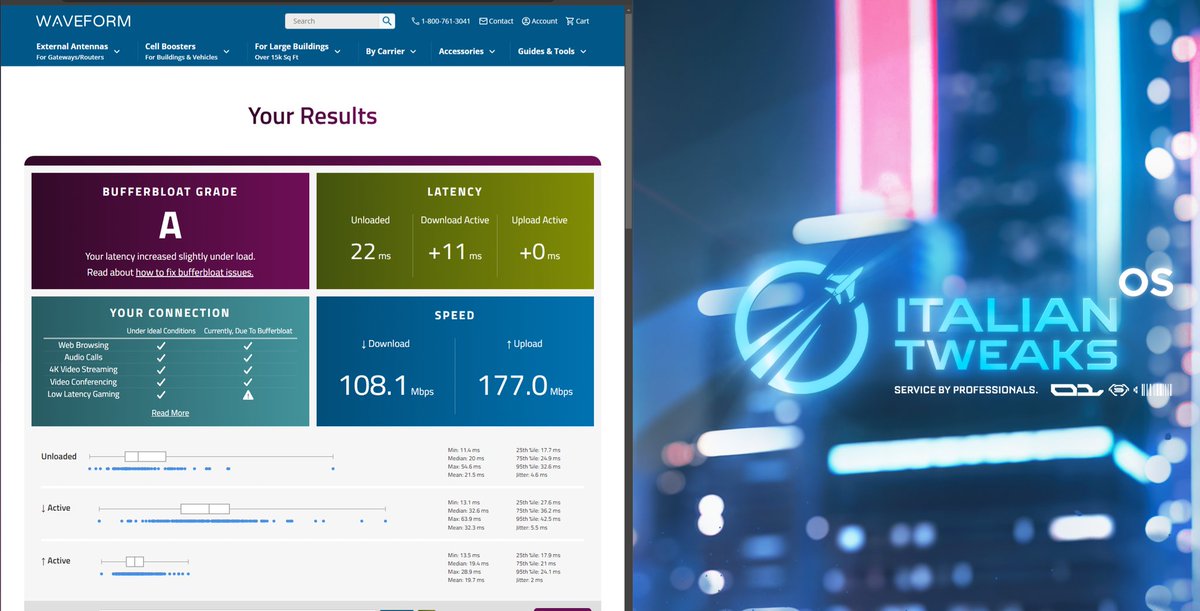Click Low Latency Gaming's ideal-conditions checkmark
This screenshot has height=611, width=1200.
coord(162,394)
